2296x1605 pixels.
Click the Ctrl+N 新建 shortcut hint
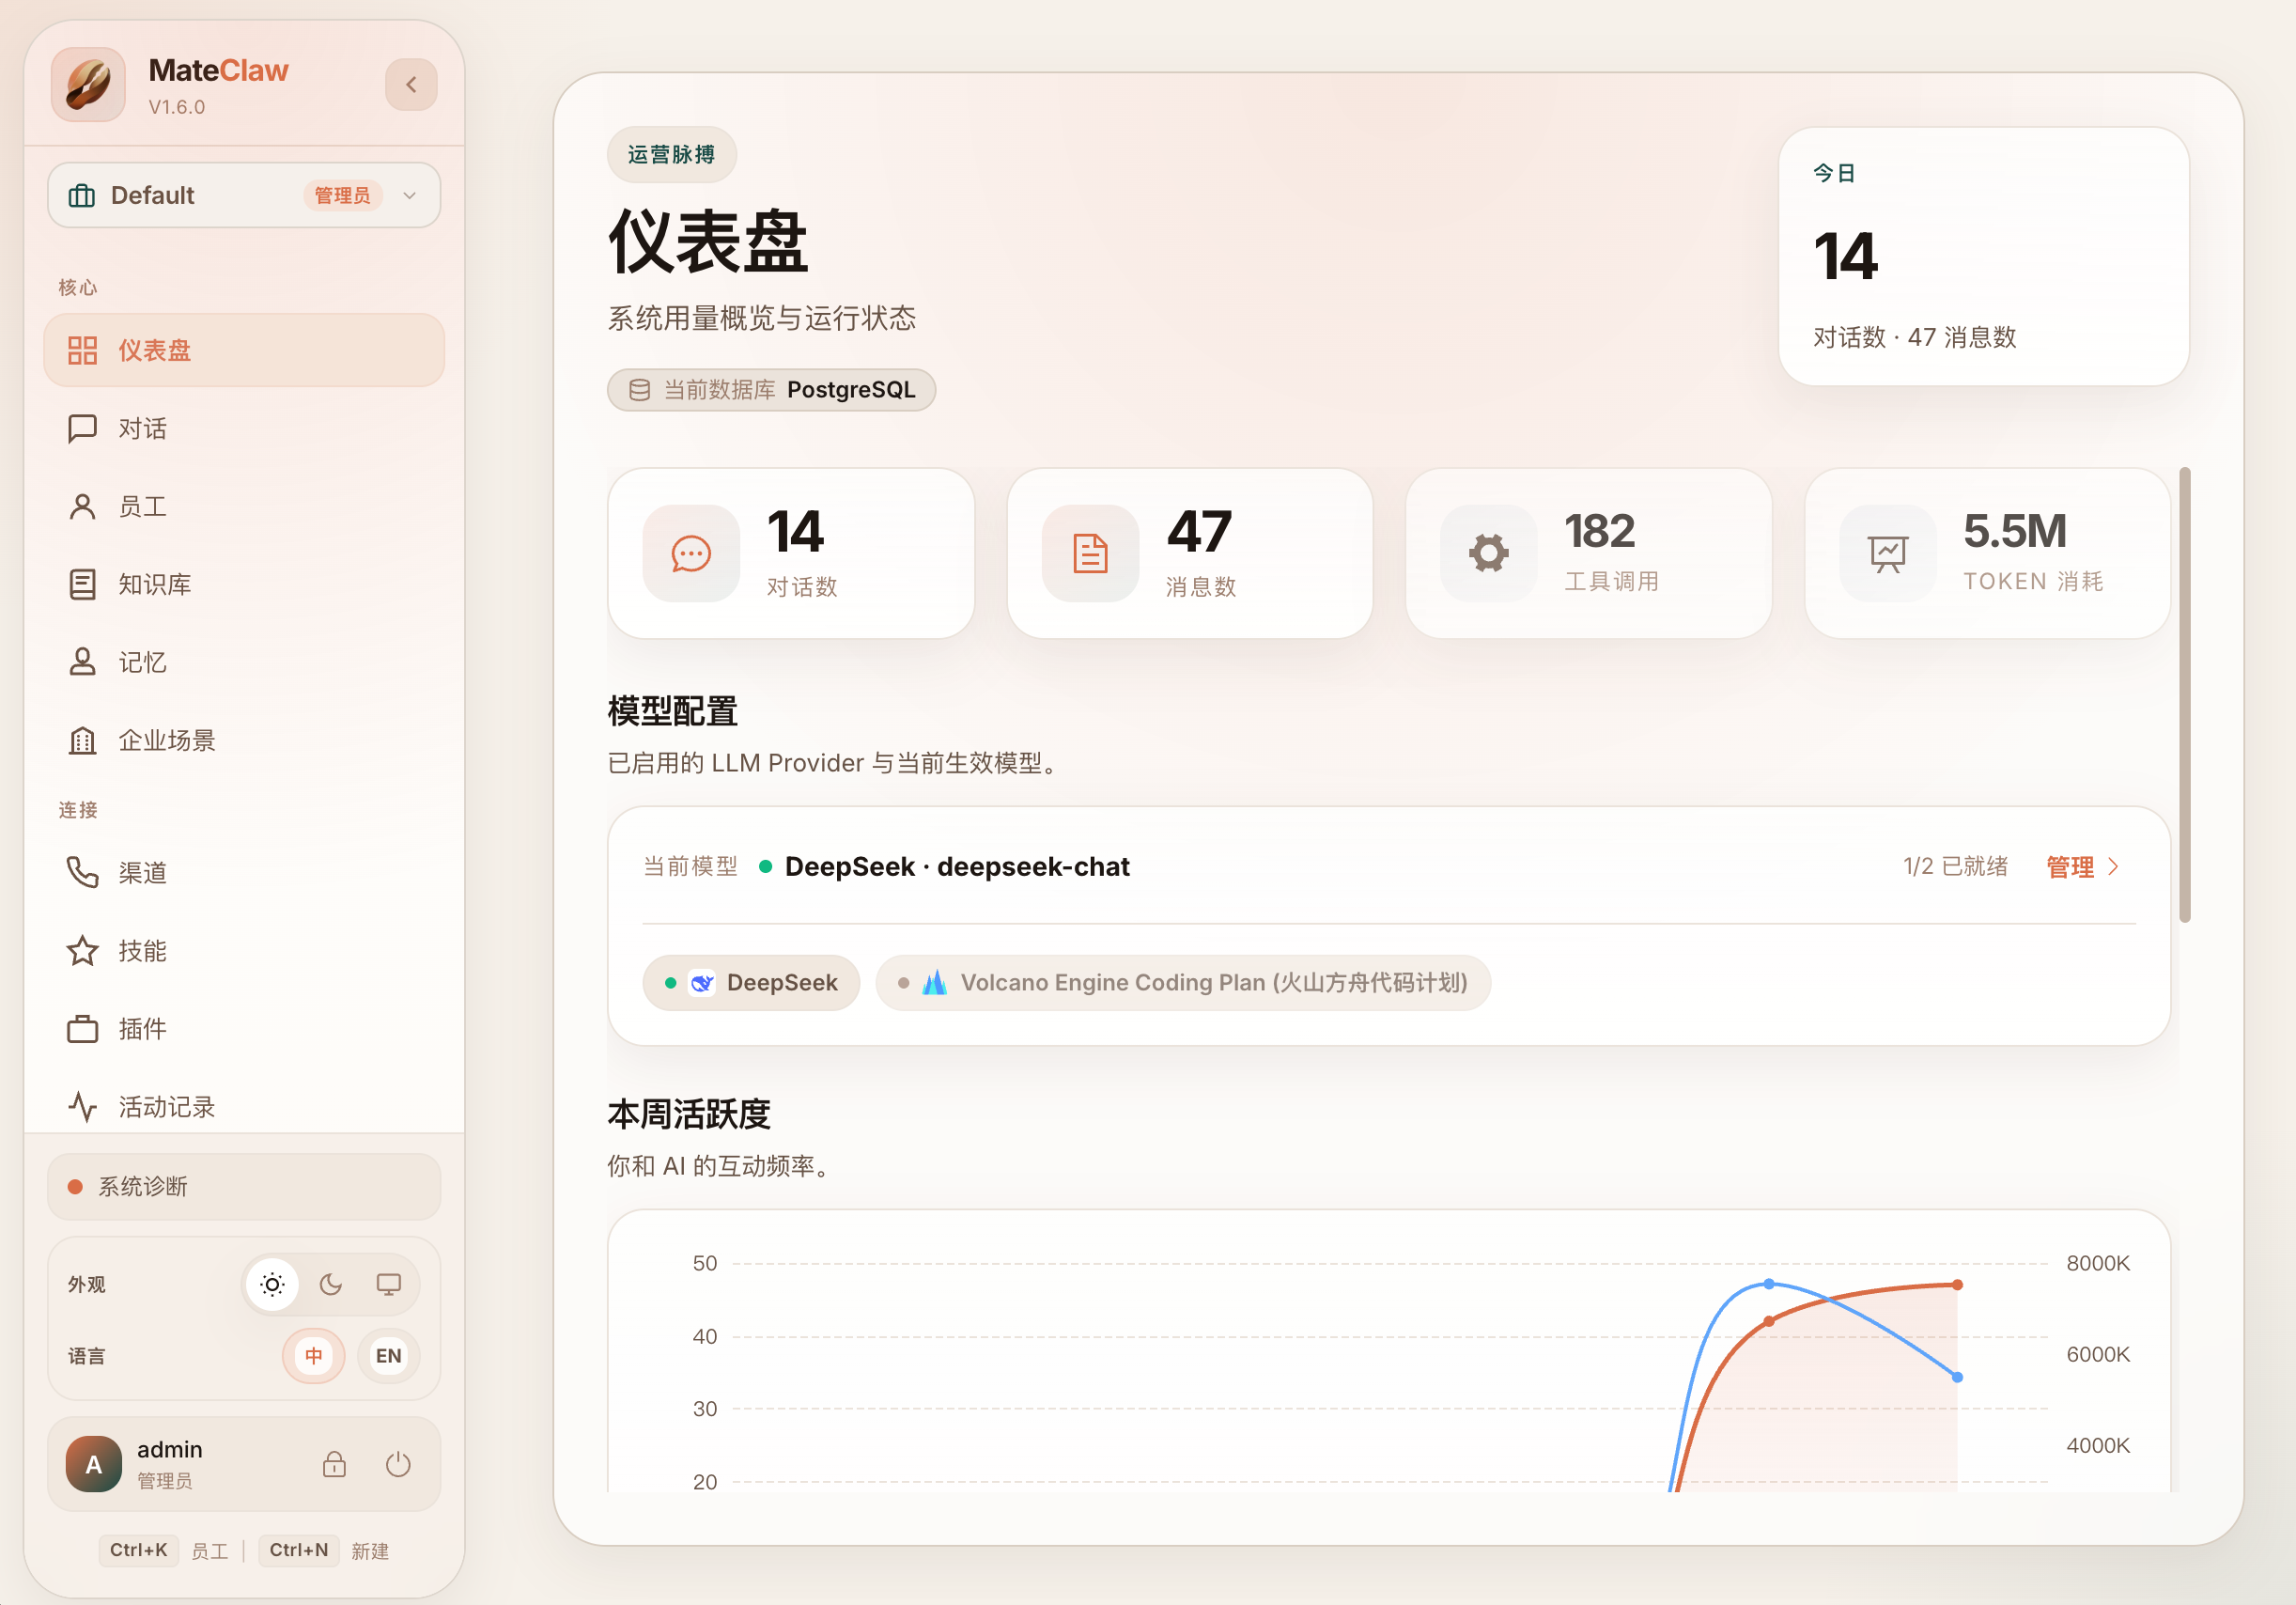(325, 1550)
